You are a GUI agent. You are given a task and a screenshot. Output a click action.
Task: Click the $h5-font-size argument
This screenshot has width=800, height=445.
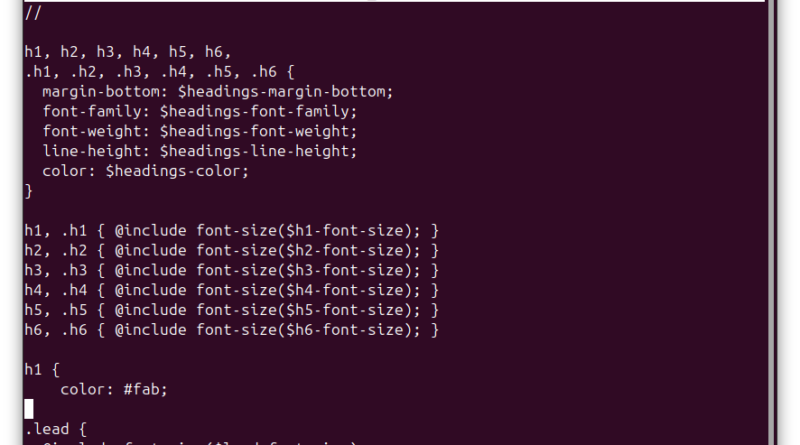click(x=345, y=310)
